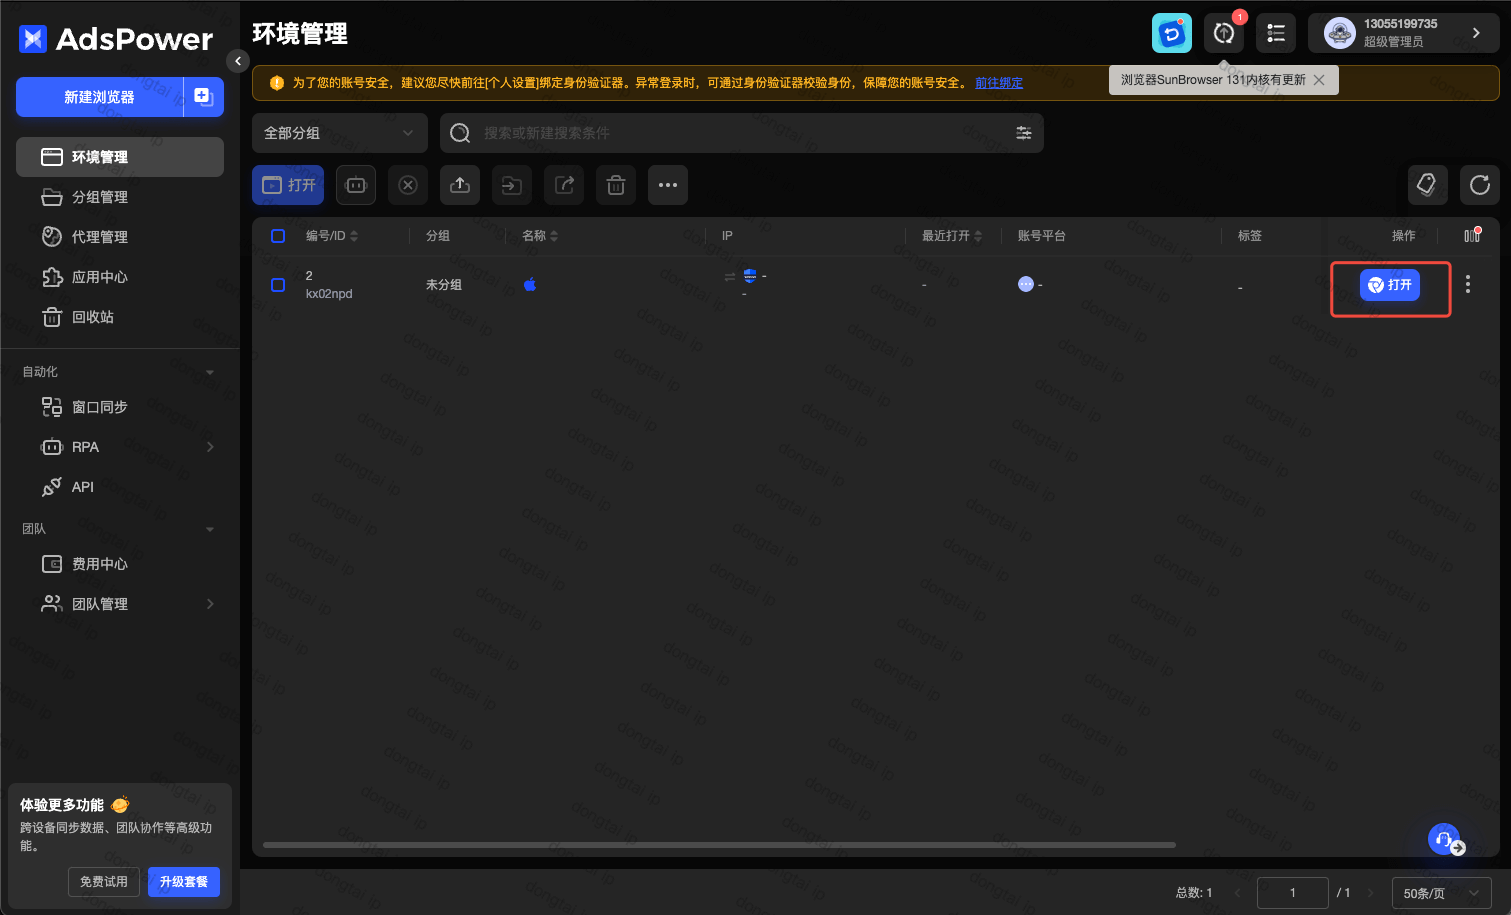Open the 全部分组 group dropdown
This screenshot has width=1511, height=915.
339,133
